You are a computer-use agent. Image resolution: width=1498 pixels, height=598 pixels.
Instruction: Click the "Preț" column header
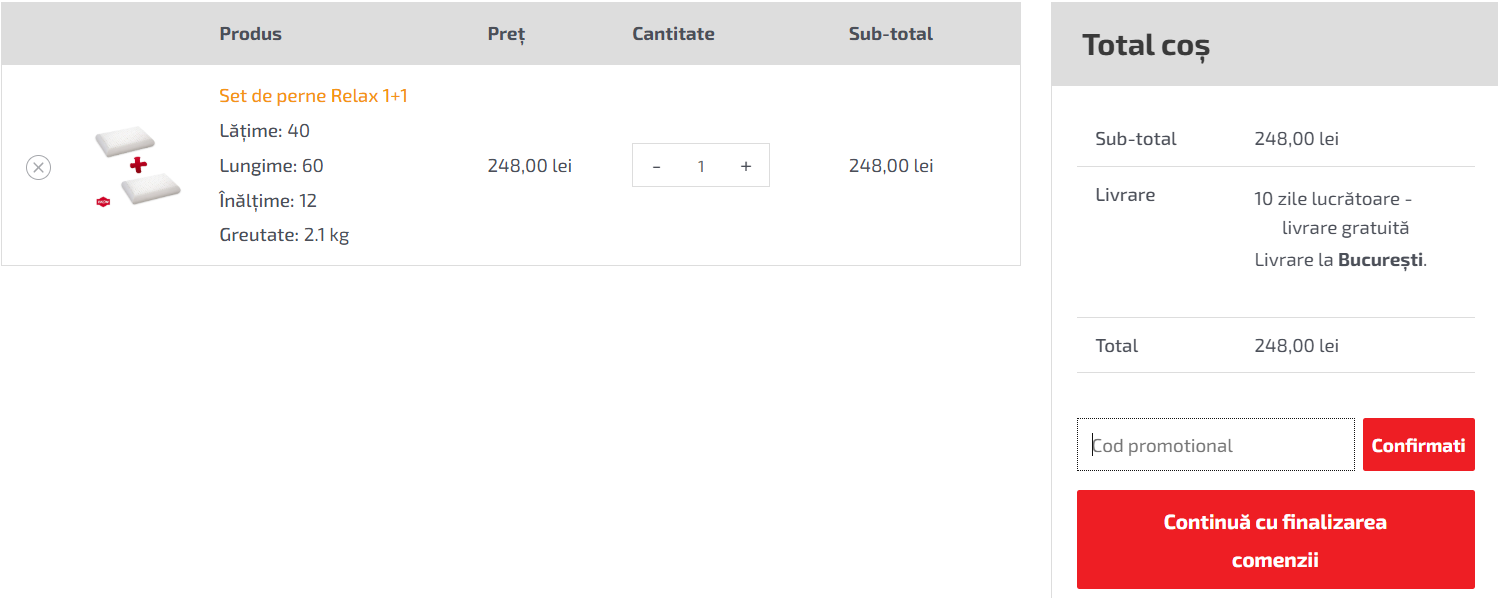pyautogui.click(x=506, y=34)
